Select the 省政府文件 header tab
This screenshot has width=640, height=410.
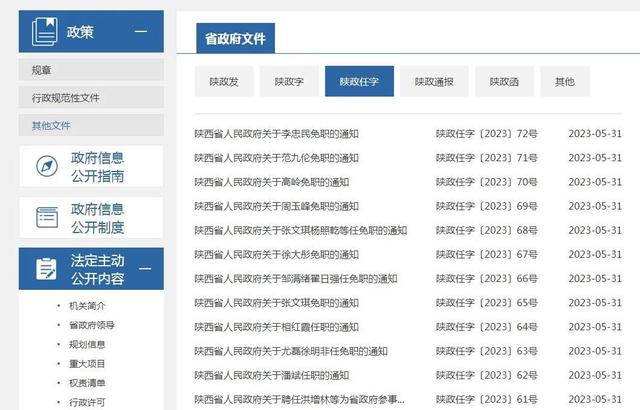coord(236,39)
